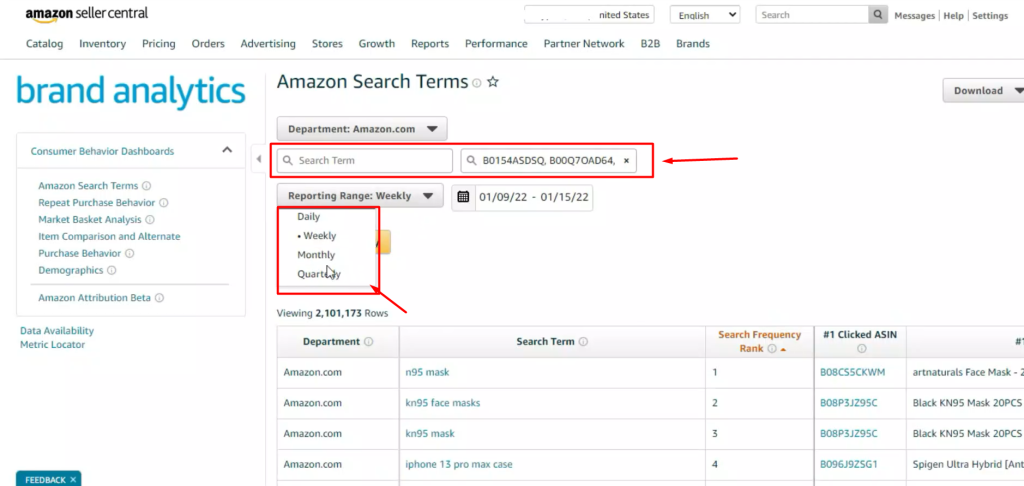The image size is (1024, 486).
Task: Open Amazon Search Terms dashboard link
Action: (x=88, y=186)
